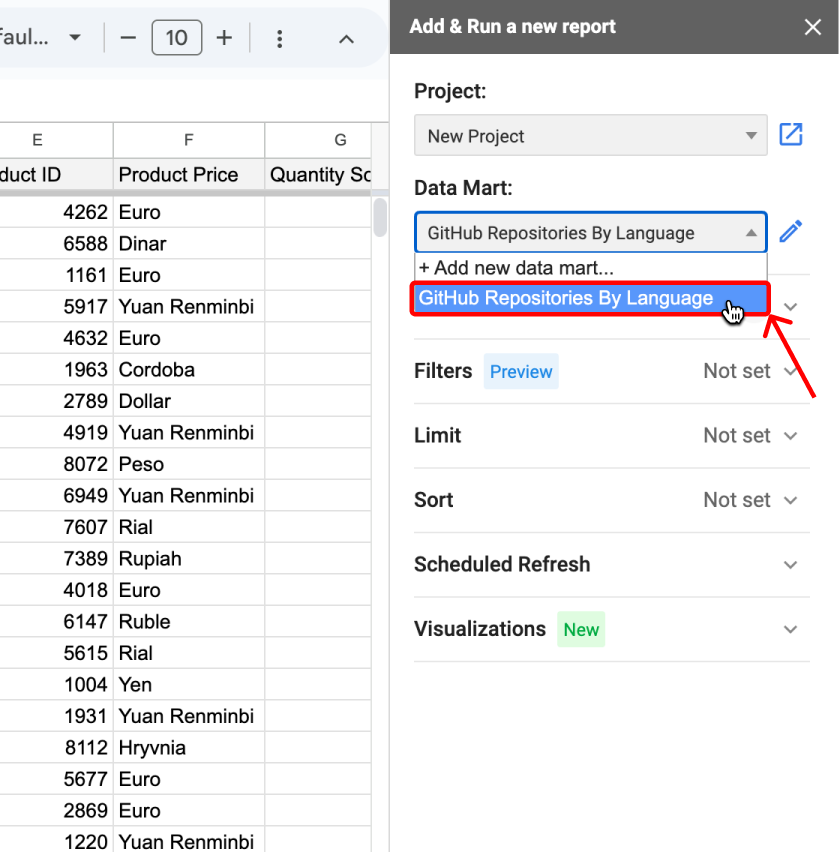The width and height of the screenshot is (839, 852).
Task: Select the Quantity Sold header cell
Action: click(x=318, y=175)
